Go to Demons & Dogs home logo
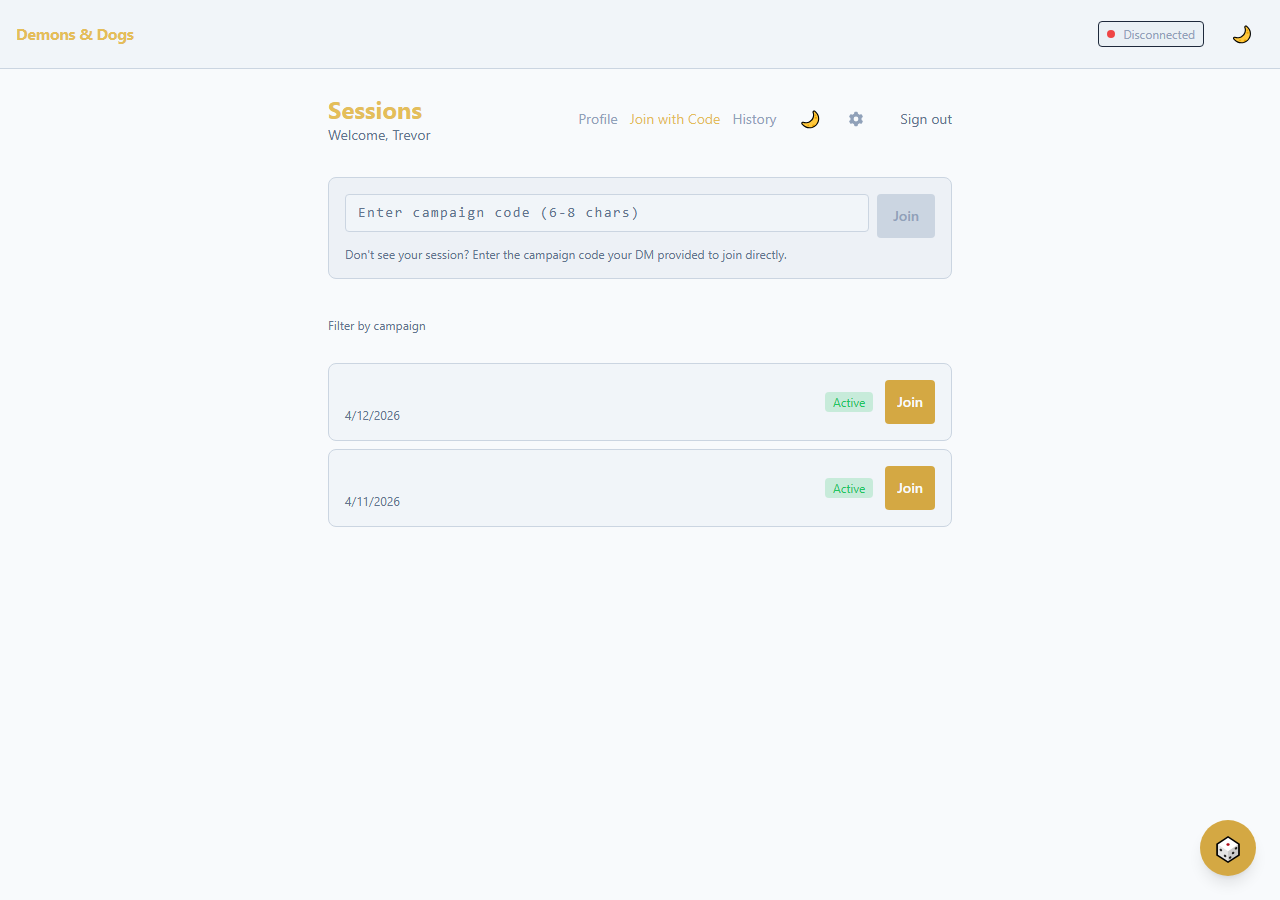This screenshot has width=1280, height=900. click(x=75, y=34)
